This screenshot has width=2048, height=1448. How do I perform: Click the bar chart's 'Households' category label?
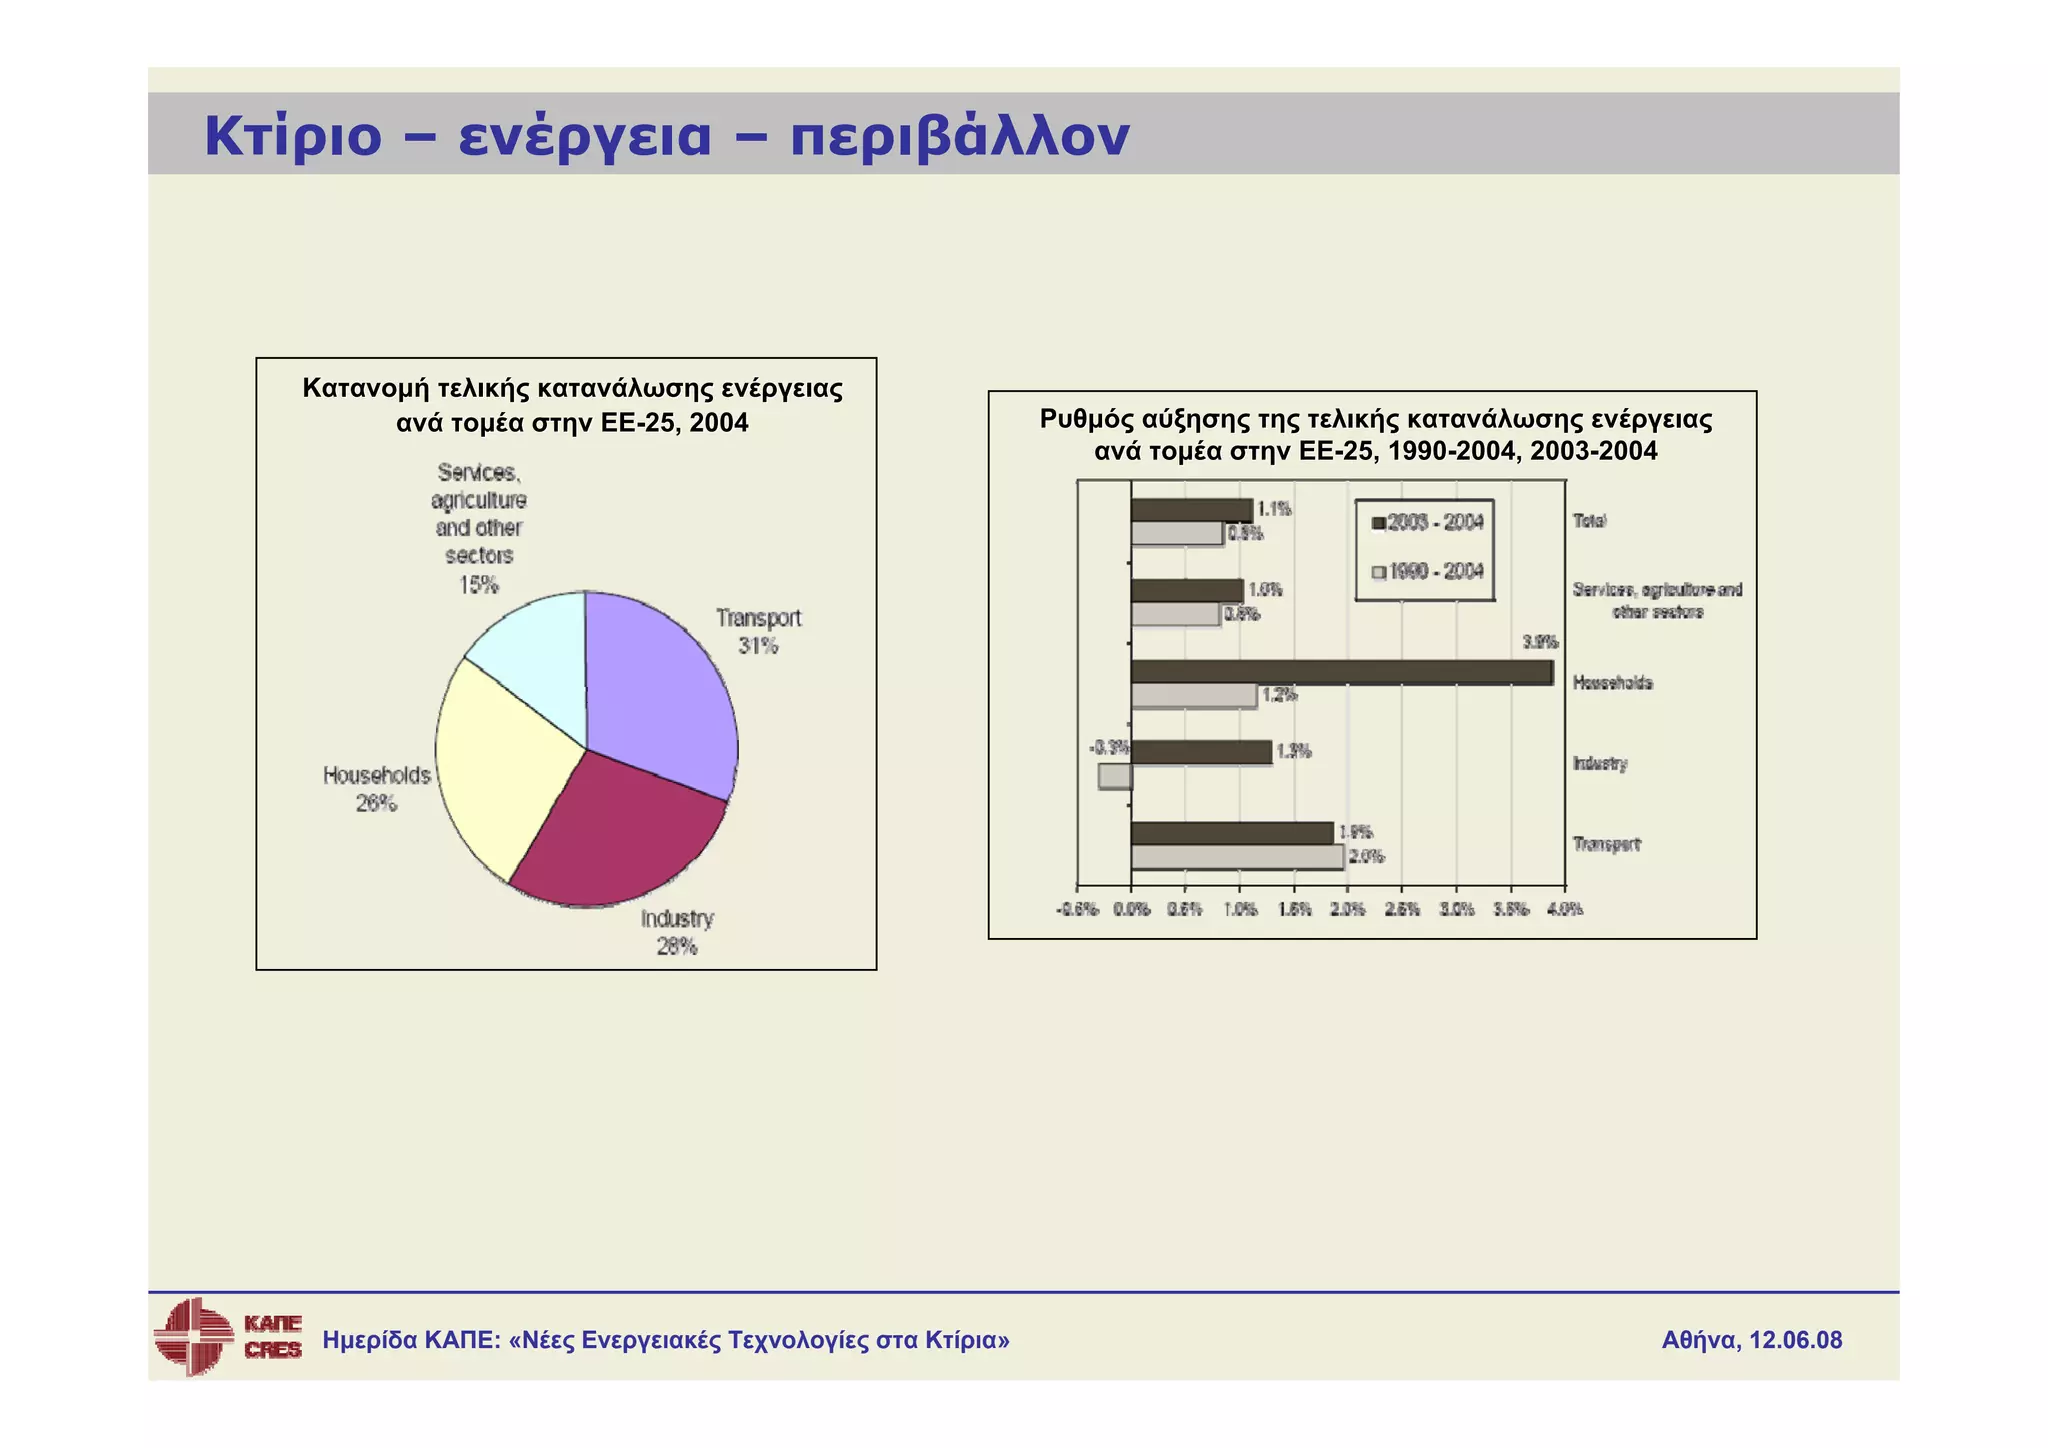coord(1613,683)
